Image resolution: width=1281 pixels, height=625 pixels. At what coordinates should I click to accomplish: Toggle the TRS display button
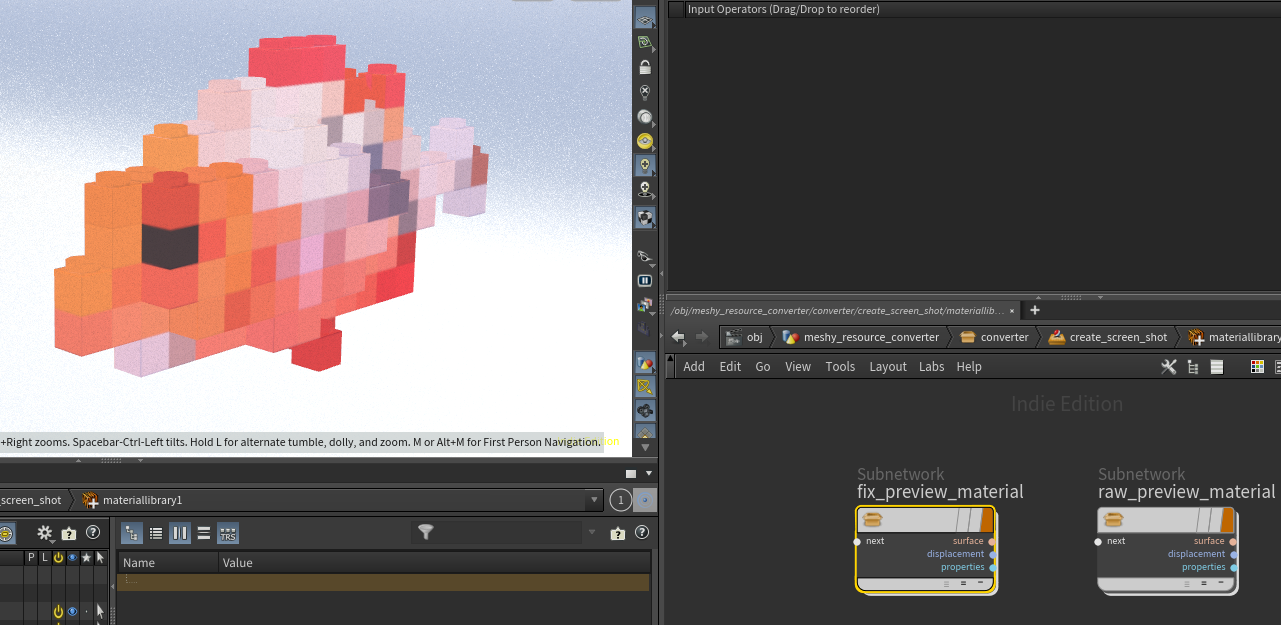228,533
